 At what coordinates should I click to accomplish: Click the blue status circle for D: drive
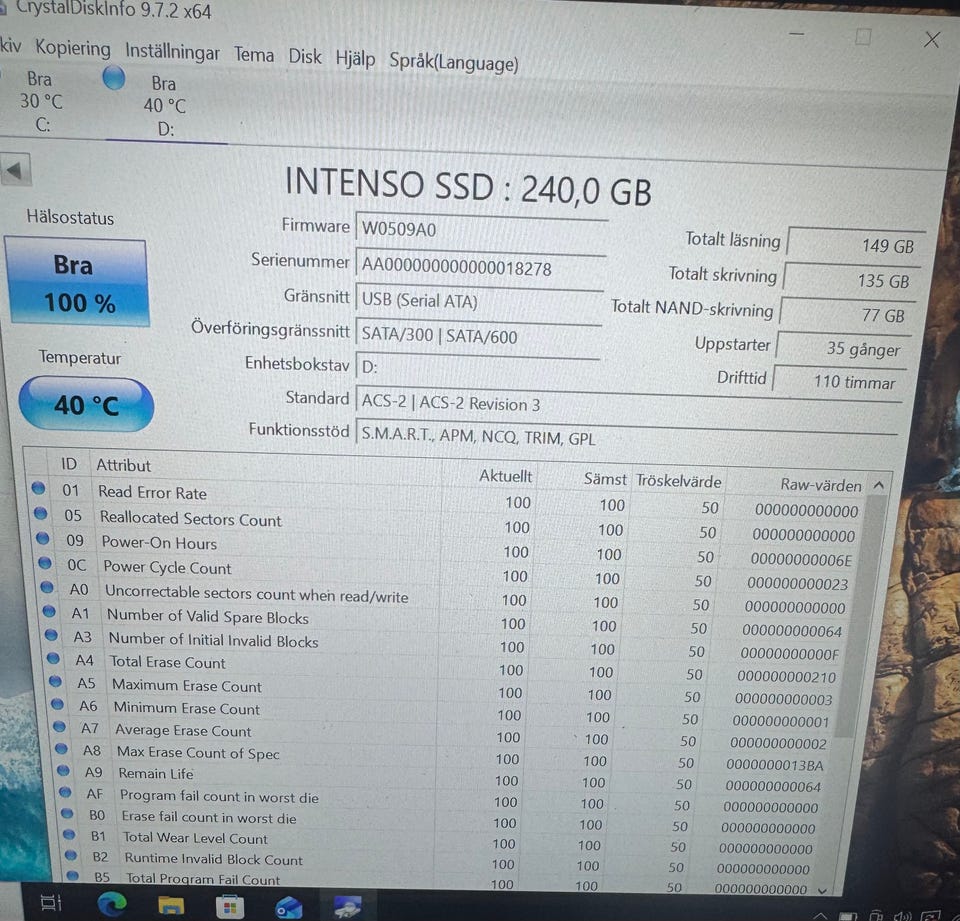point(114,78)
